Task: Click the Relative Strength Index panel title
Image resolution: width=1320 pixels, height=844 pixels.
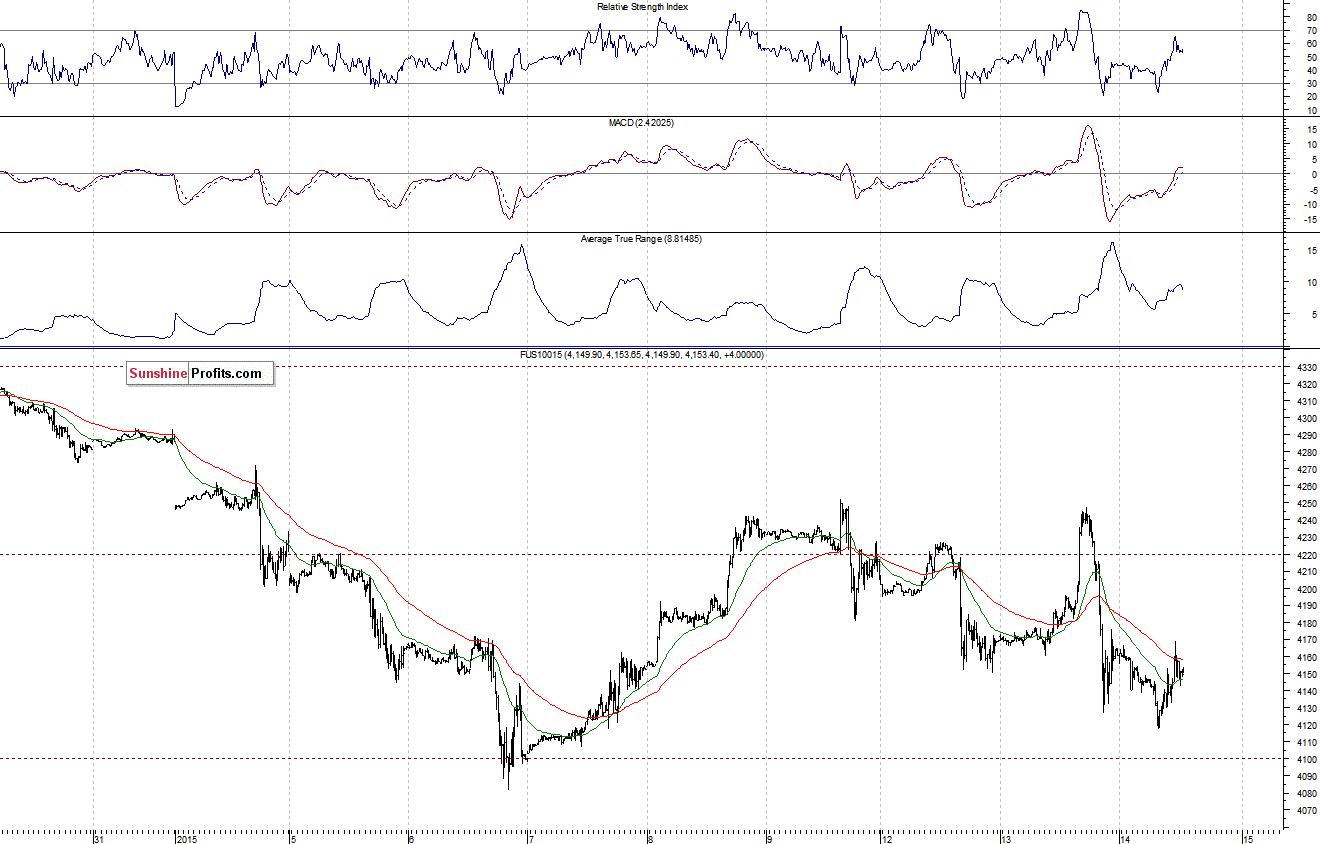Action: pyautogui.click(x=642, y=7)
